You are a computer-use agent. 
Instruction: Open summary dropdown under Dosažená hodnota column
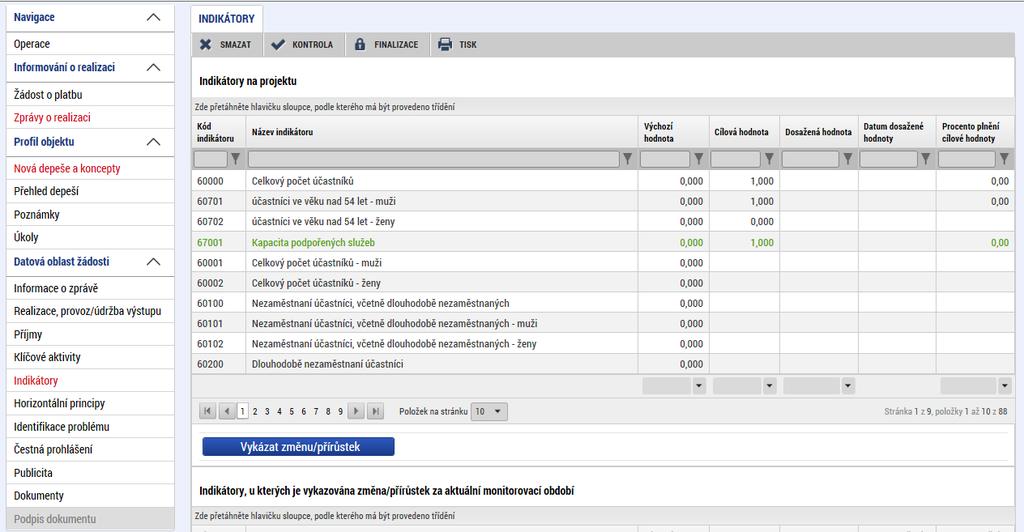coord(848,386)
